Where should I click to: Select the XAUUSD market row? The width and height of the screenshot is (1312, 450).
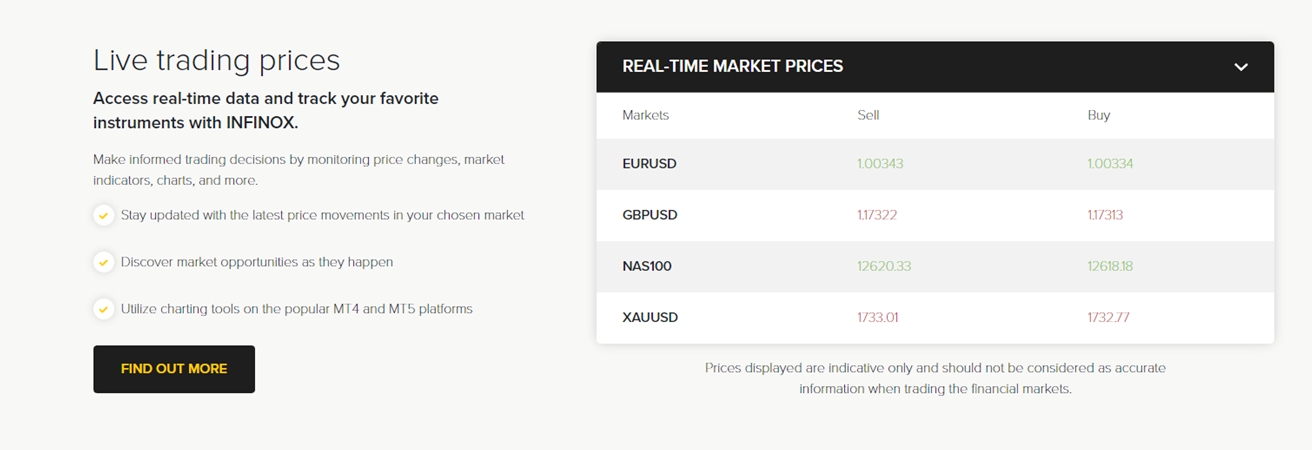(650, 317)
